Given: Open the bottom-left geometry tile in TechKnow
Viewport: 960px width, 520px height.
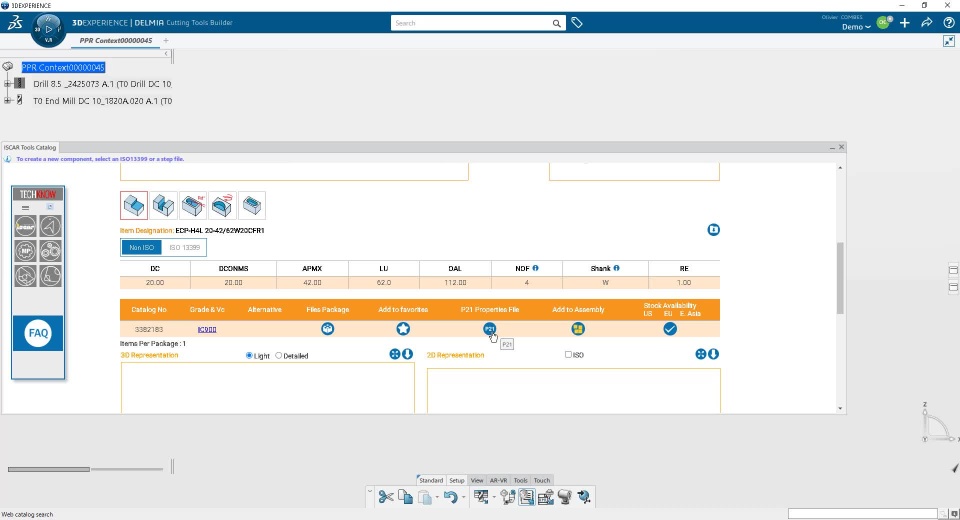Looking at the screenshot, I should [26, 276].
